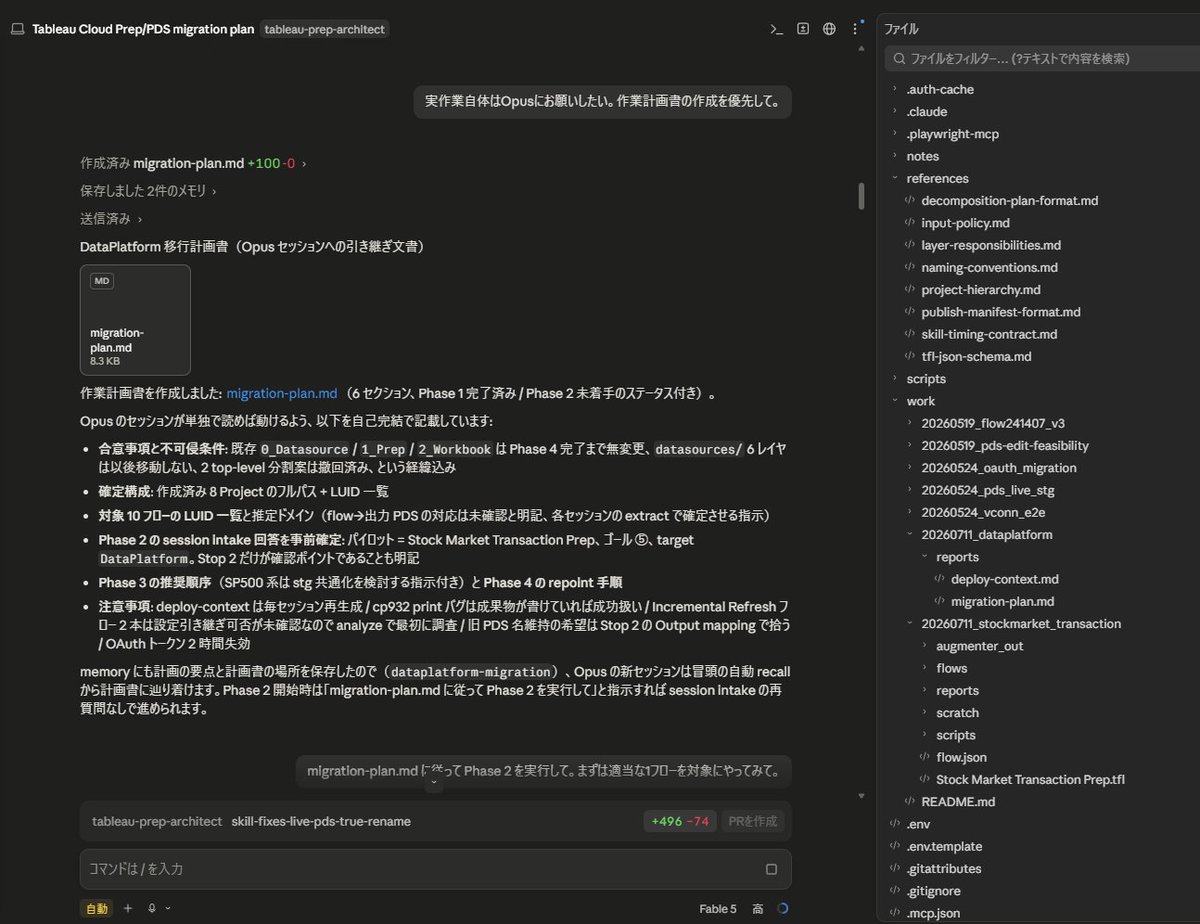Open the Fable 5 model selector

click(718, 909)
